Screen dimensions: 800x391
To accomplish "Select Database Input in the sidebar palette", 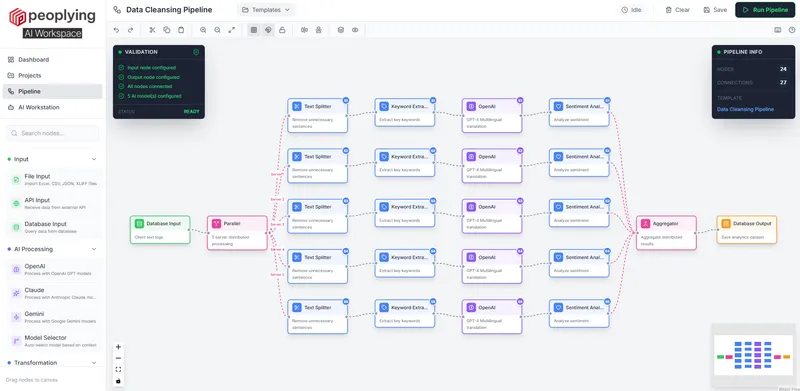I will pyautogui.click(x=54, y=227).
